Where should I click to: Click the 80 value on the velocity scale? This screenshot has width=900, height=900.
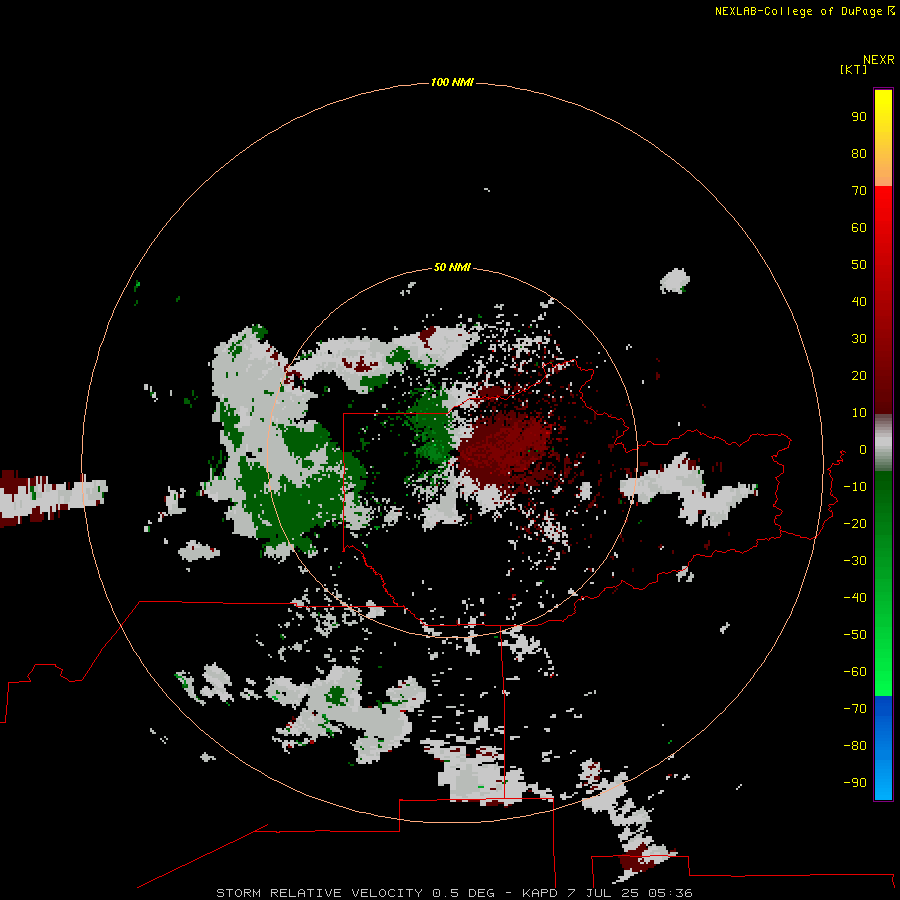[859, 153]
